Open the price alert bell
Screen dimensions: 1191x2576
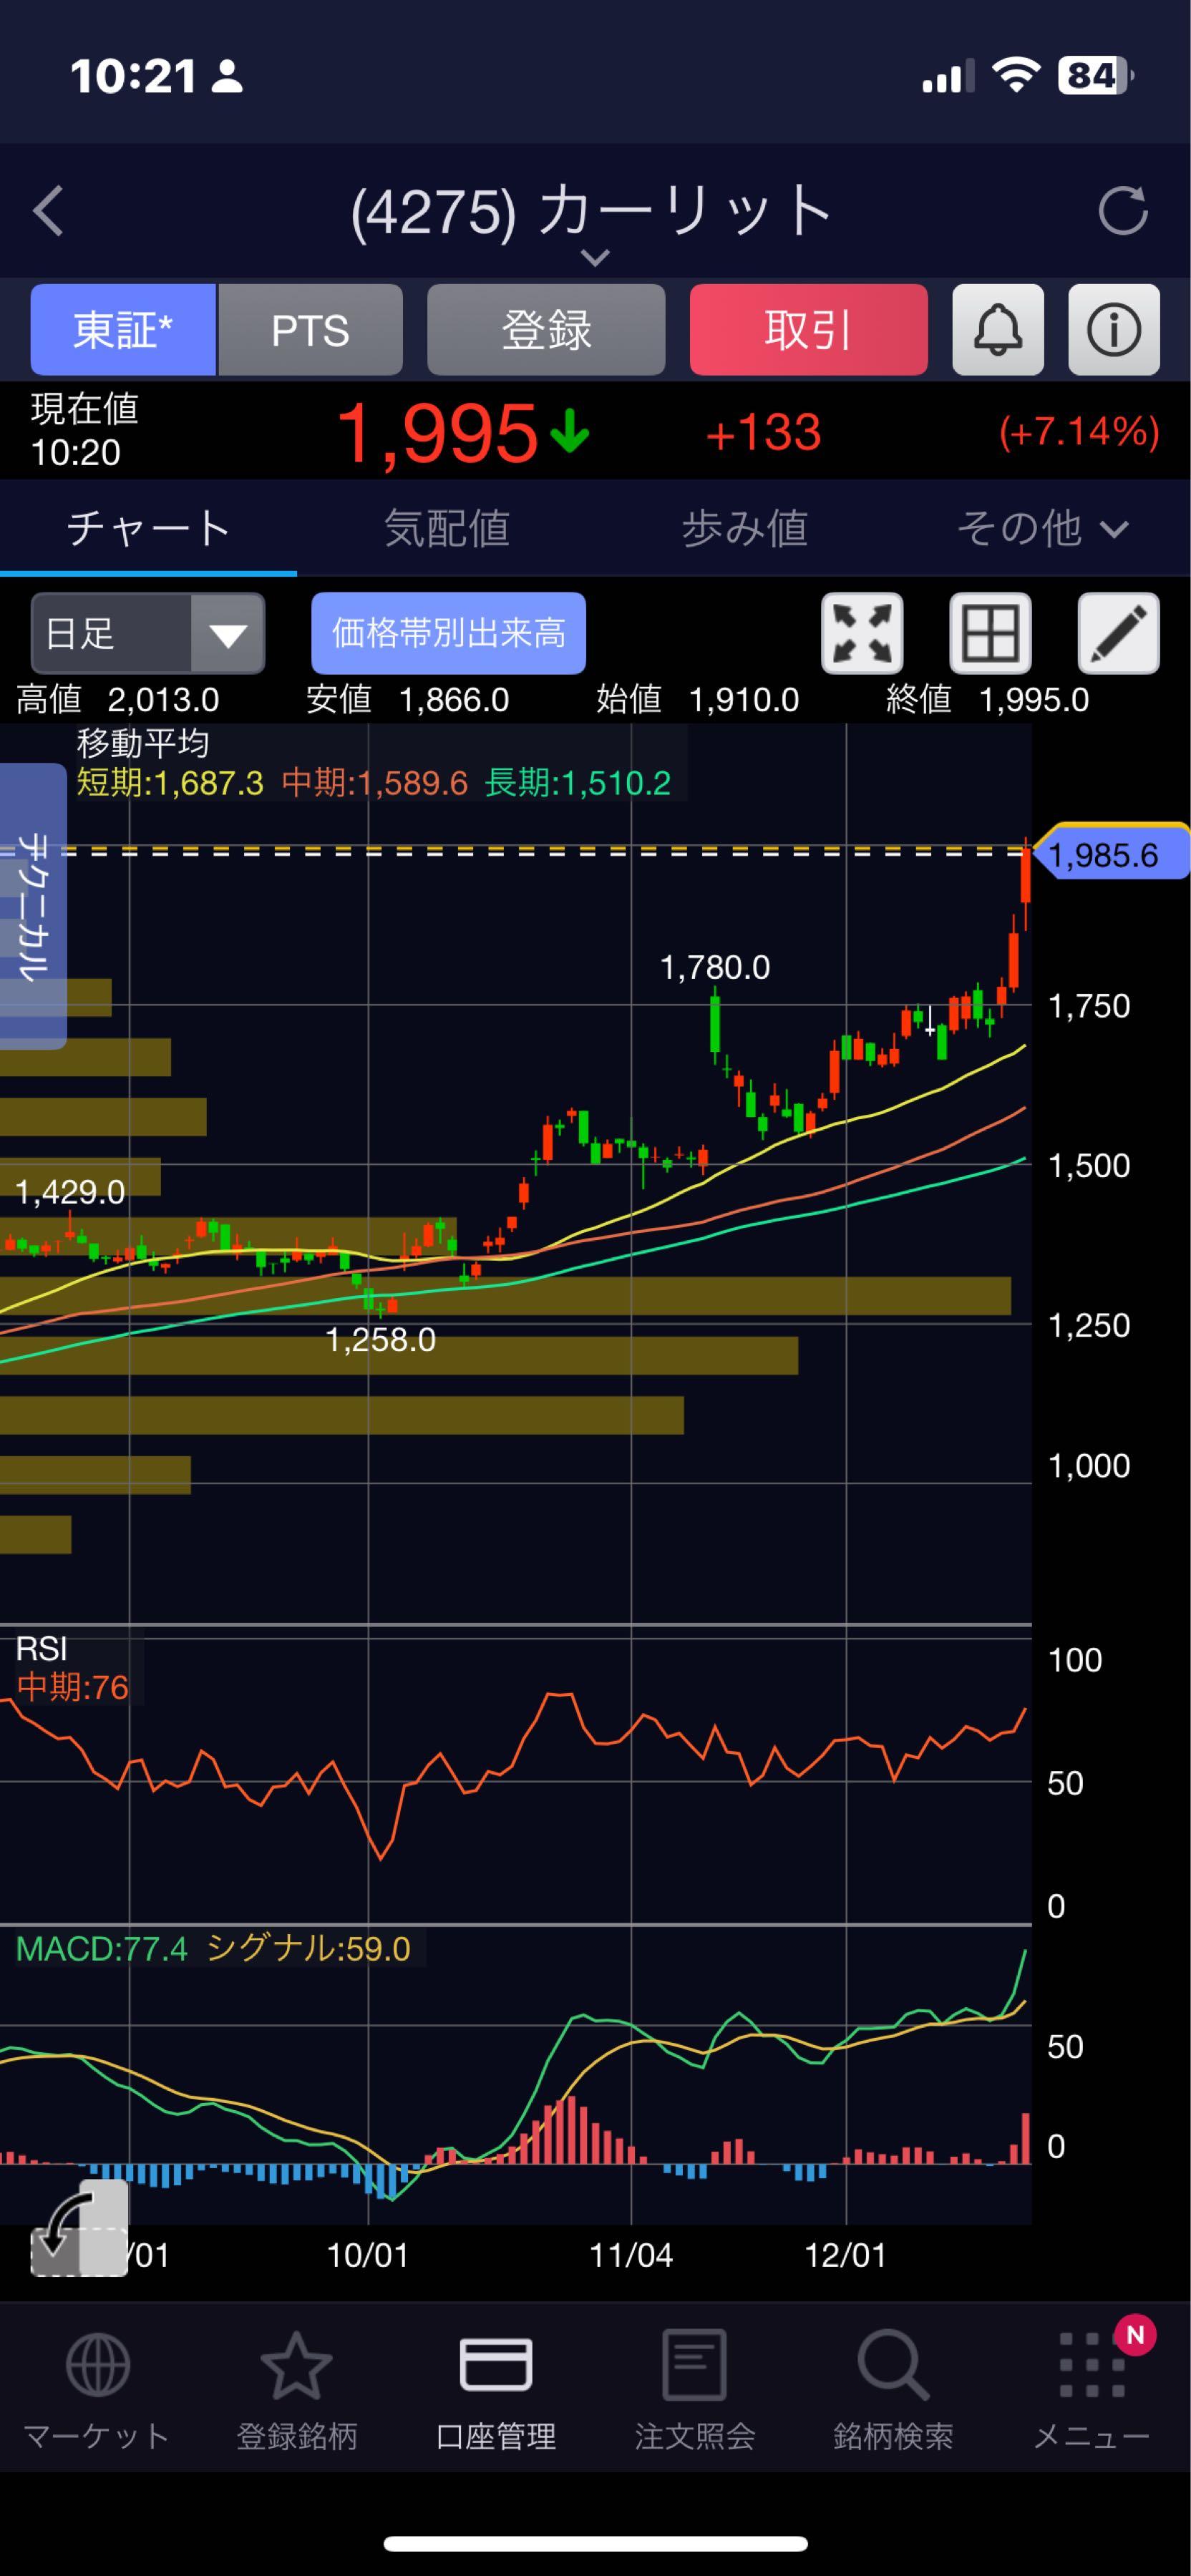[x=997, y=330]
